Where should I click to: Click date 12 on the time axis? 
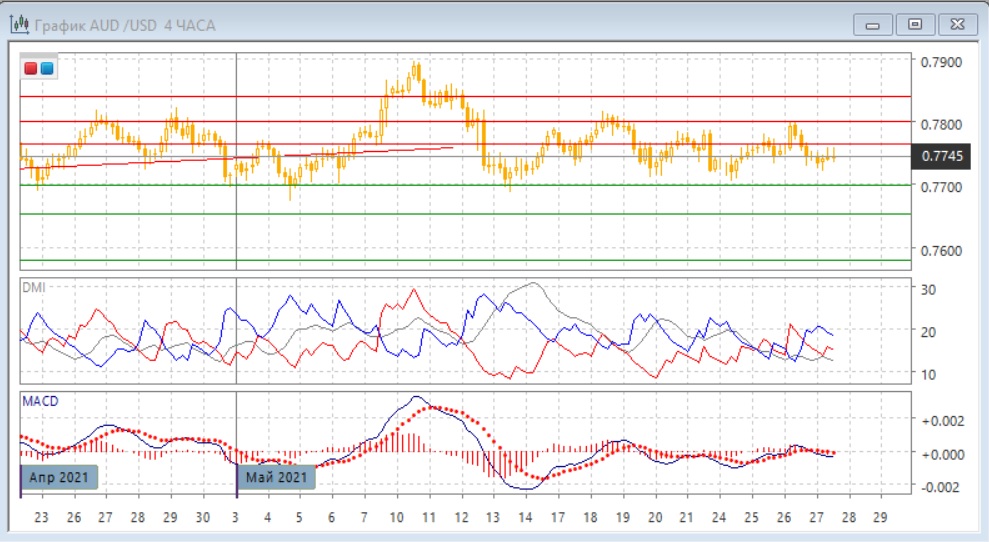click(461, 519)
